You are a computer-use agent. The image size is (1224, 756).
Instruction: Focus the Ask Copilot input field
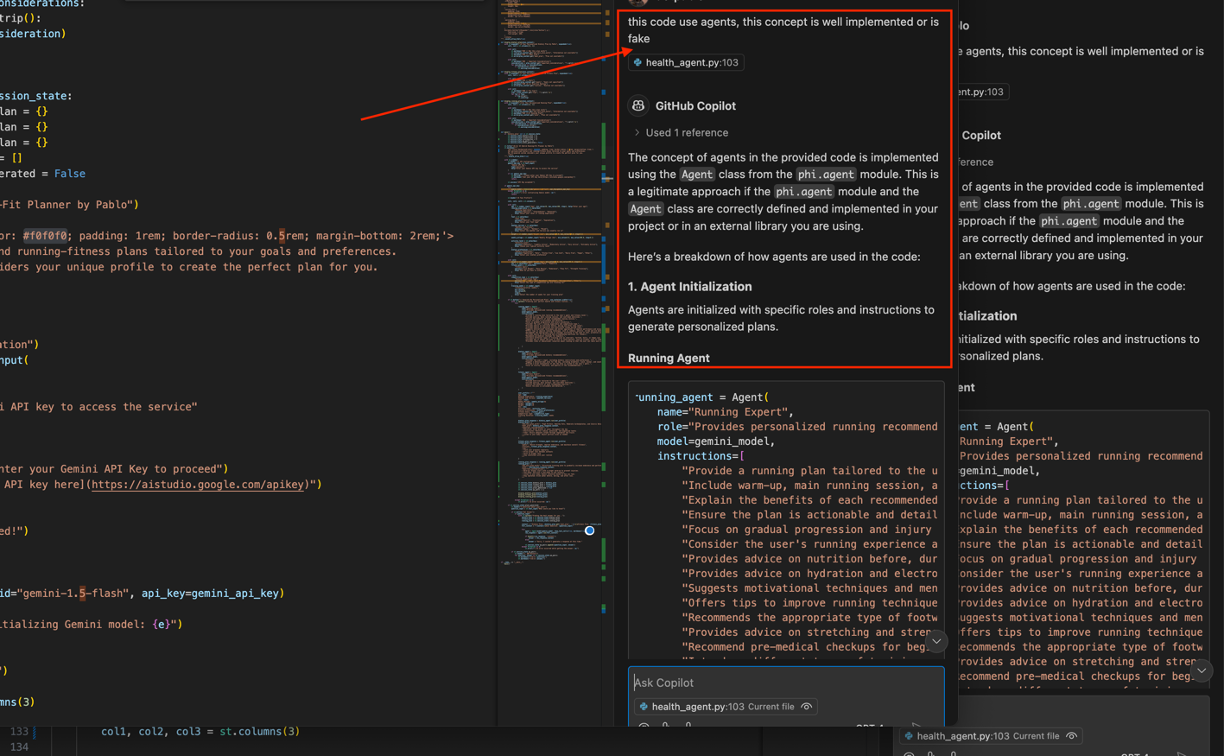[785, 683]
